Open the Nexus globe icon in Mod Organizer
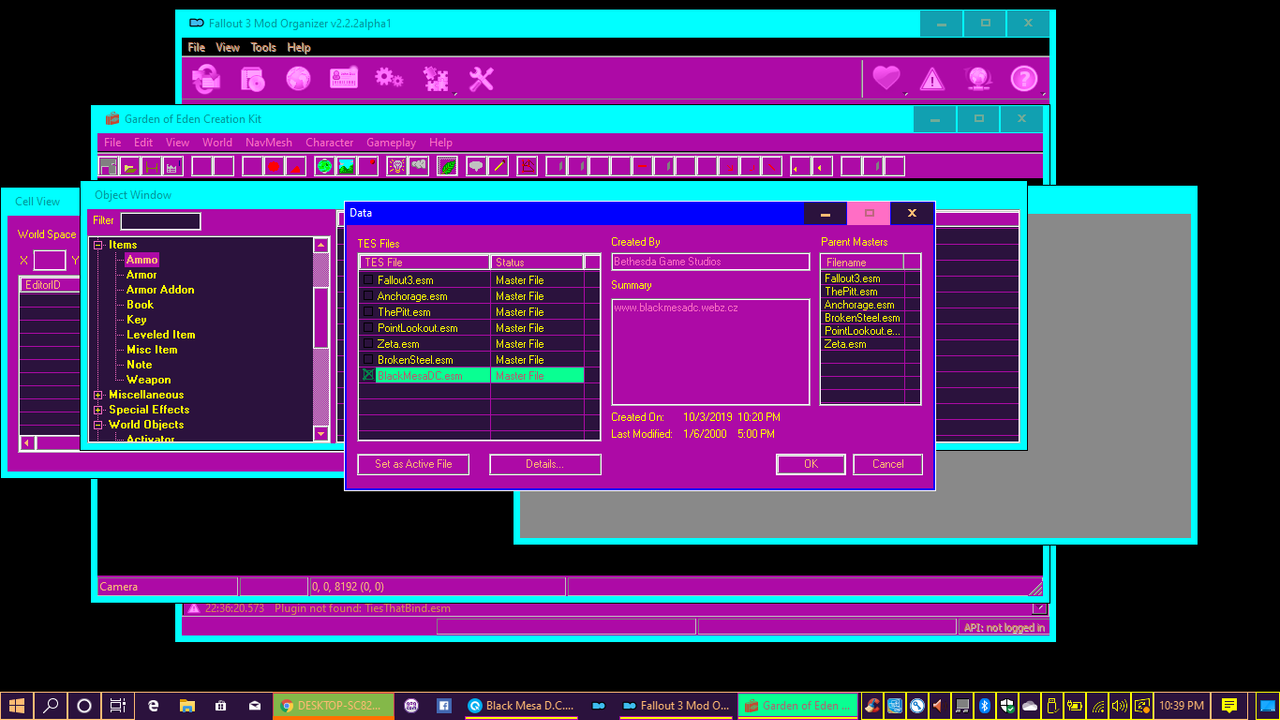The height and width of the screenshot is (720, 1280). [x=298, y=78]
